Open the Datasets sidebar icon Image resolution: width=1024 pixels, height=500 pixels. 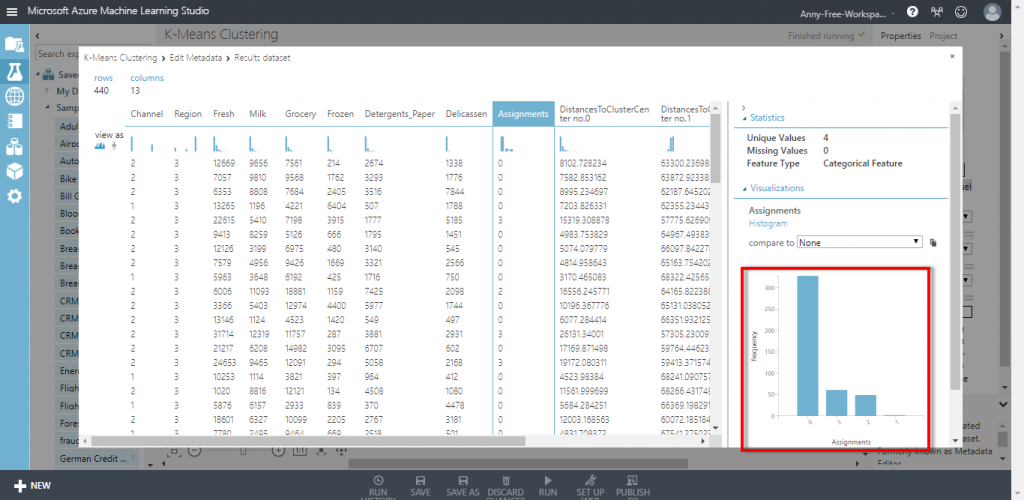[x=14, y=146]
